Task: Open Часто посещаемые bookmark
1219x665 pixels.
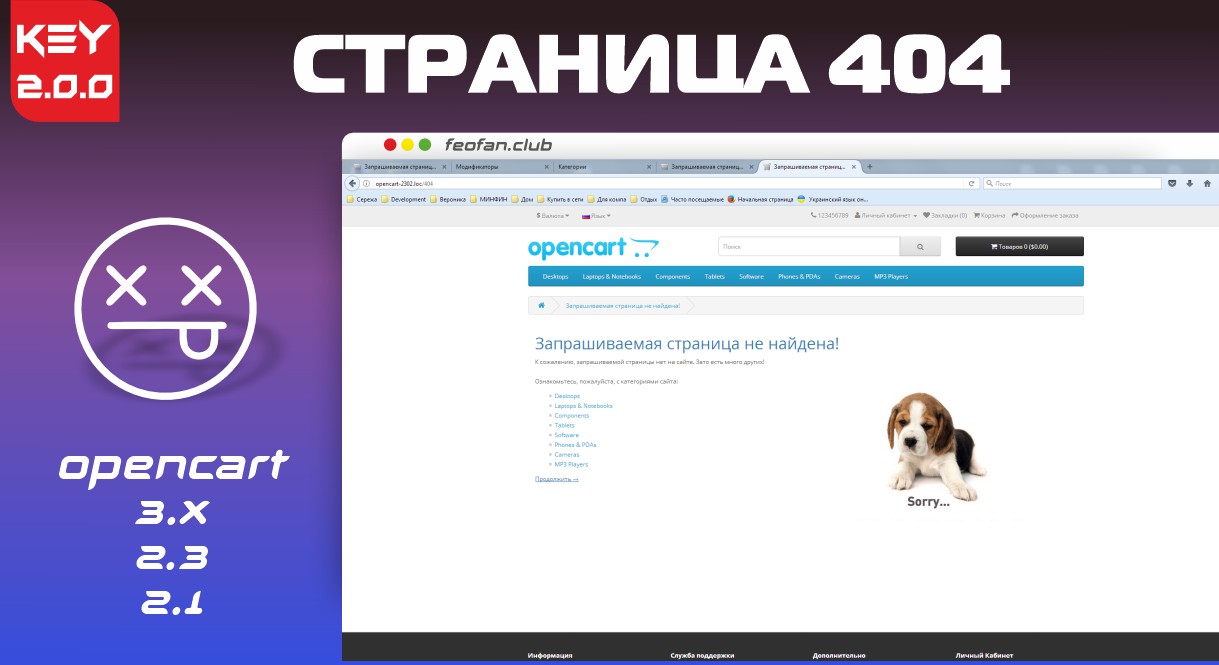Action: (x=692, y=199)
